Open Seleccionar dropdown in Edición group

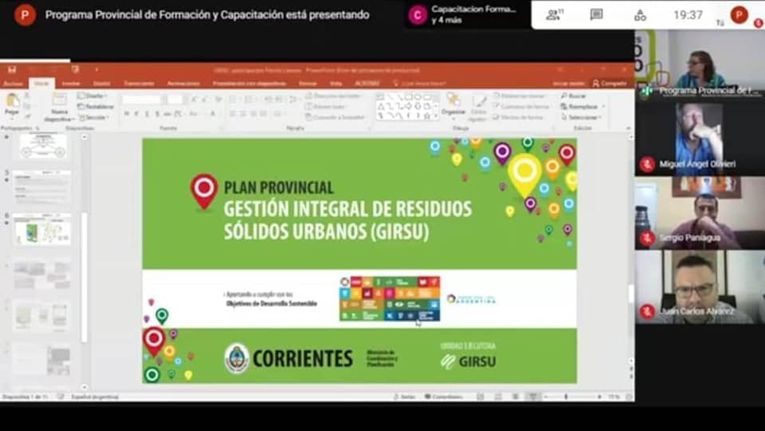coord(581,117)
